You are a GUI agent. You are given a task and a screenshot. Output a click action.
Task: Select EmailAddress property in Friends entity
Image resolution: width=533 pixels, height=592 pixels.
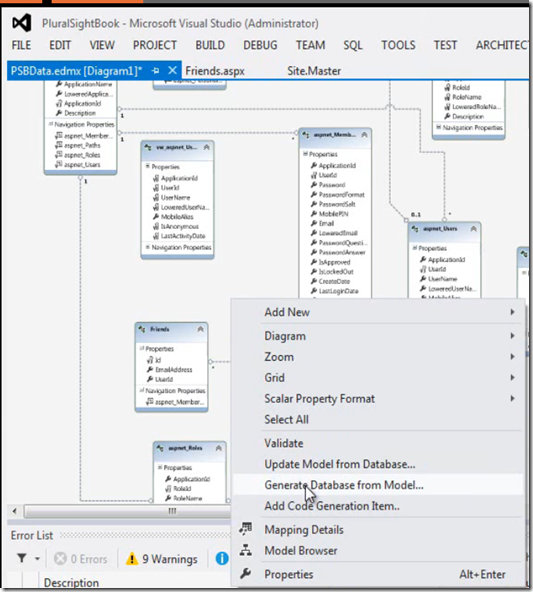170,370
